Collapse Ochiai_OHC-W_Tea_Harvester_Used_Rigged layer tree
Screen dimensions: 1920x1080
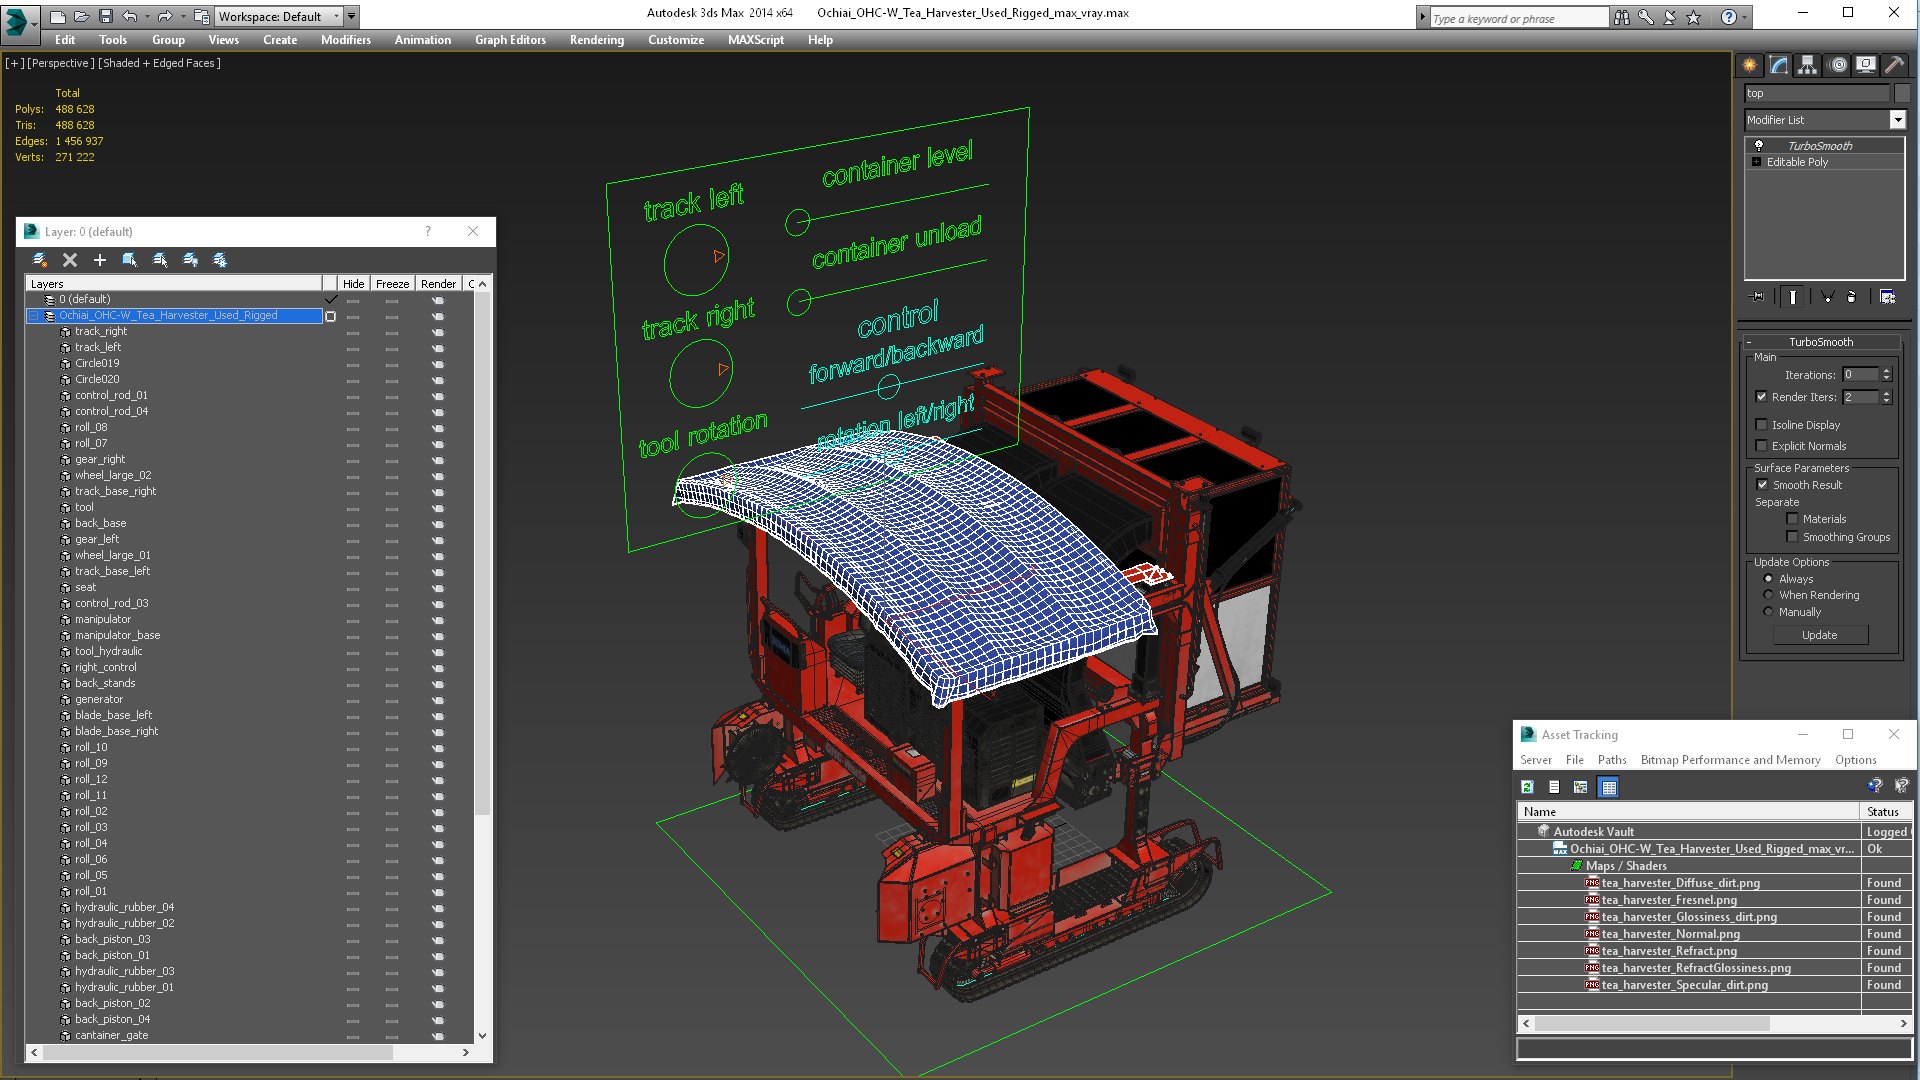pos(33,316)
